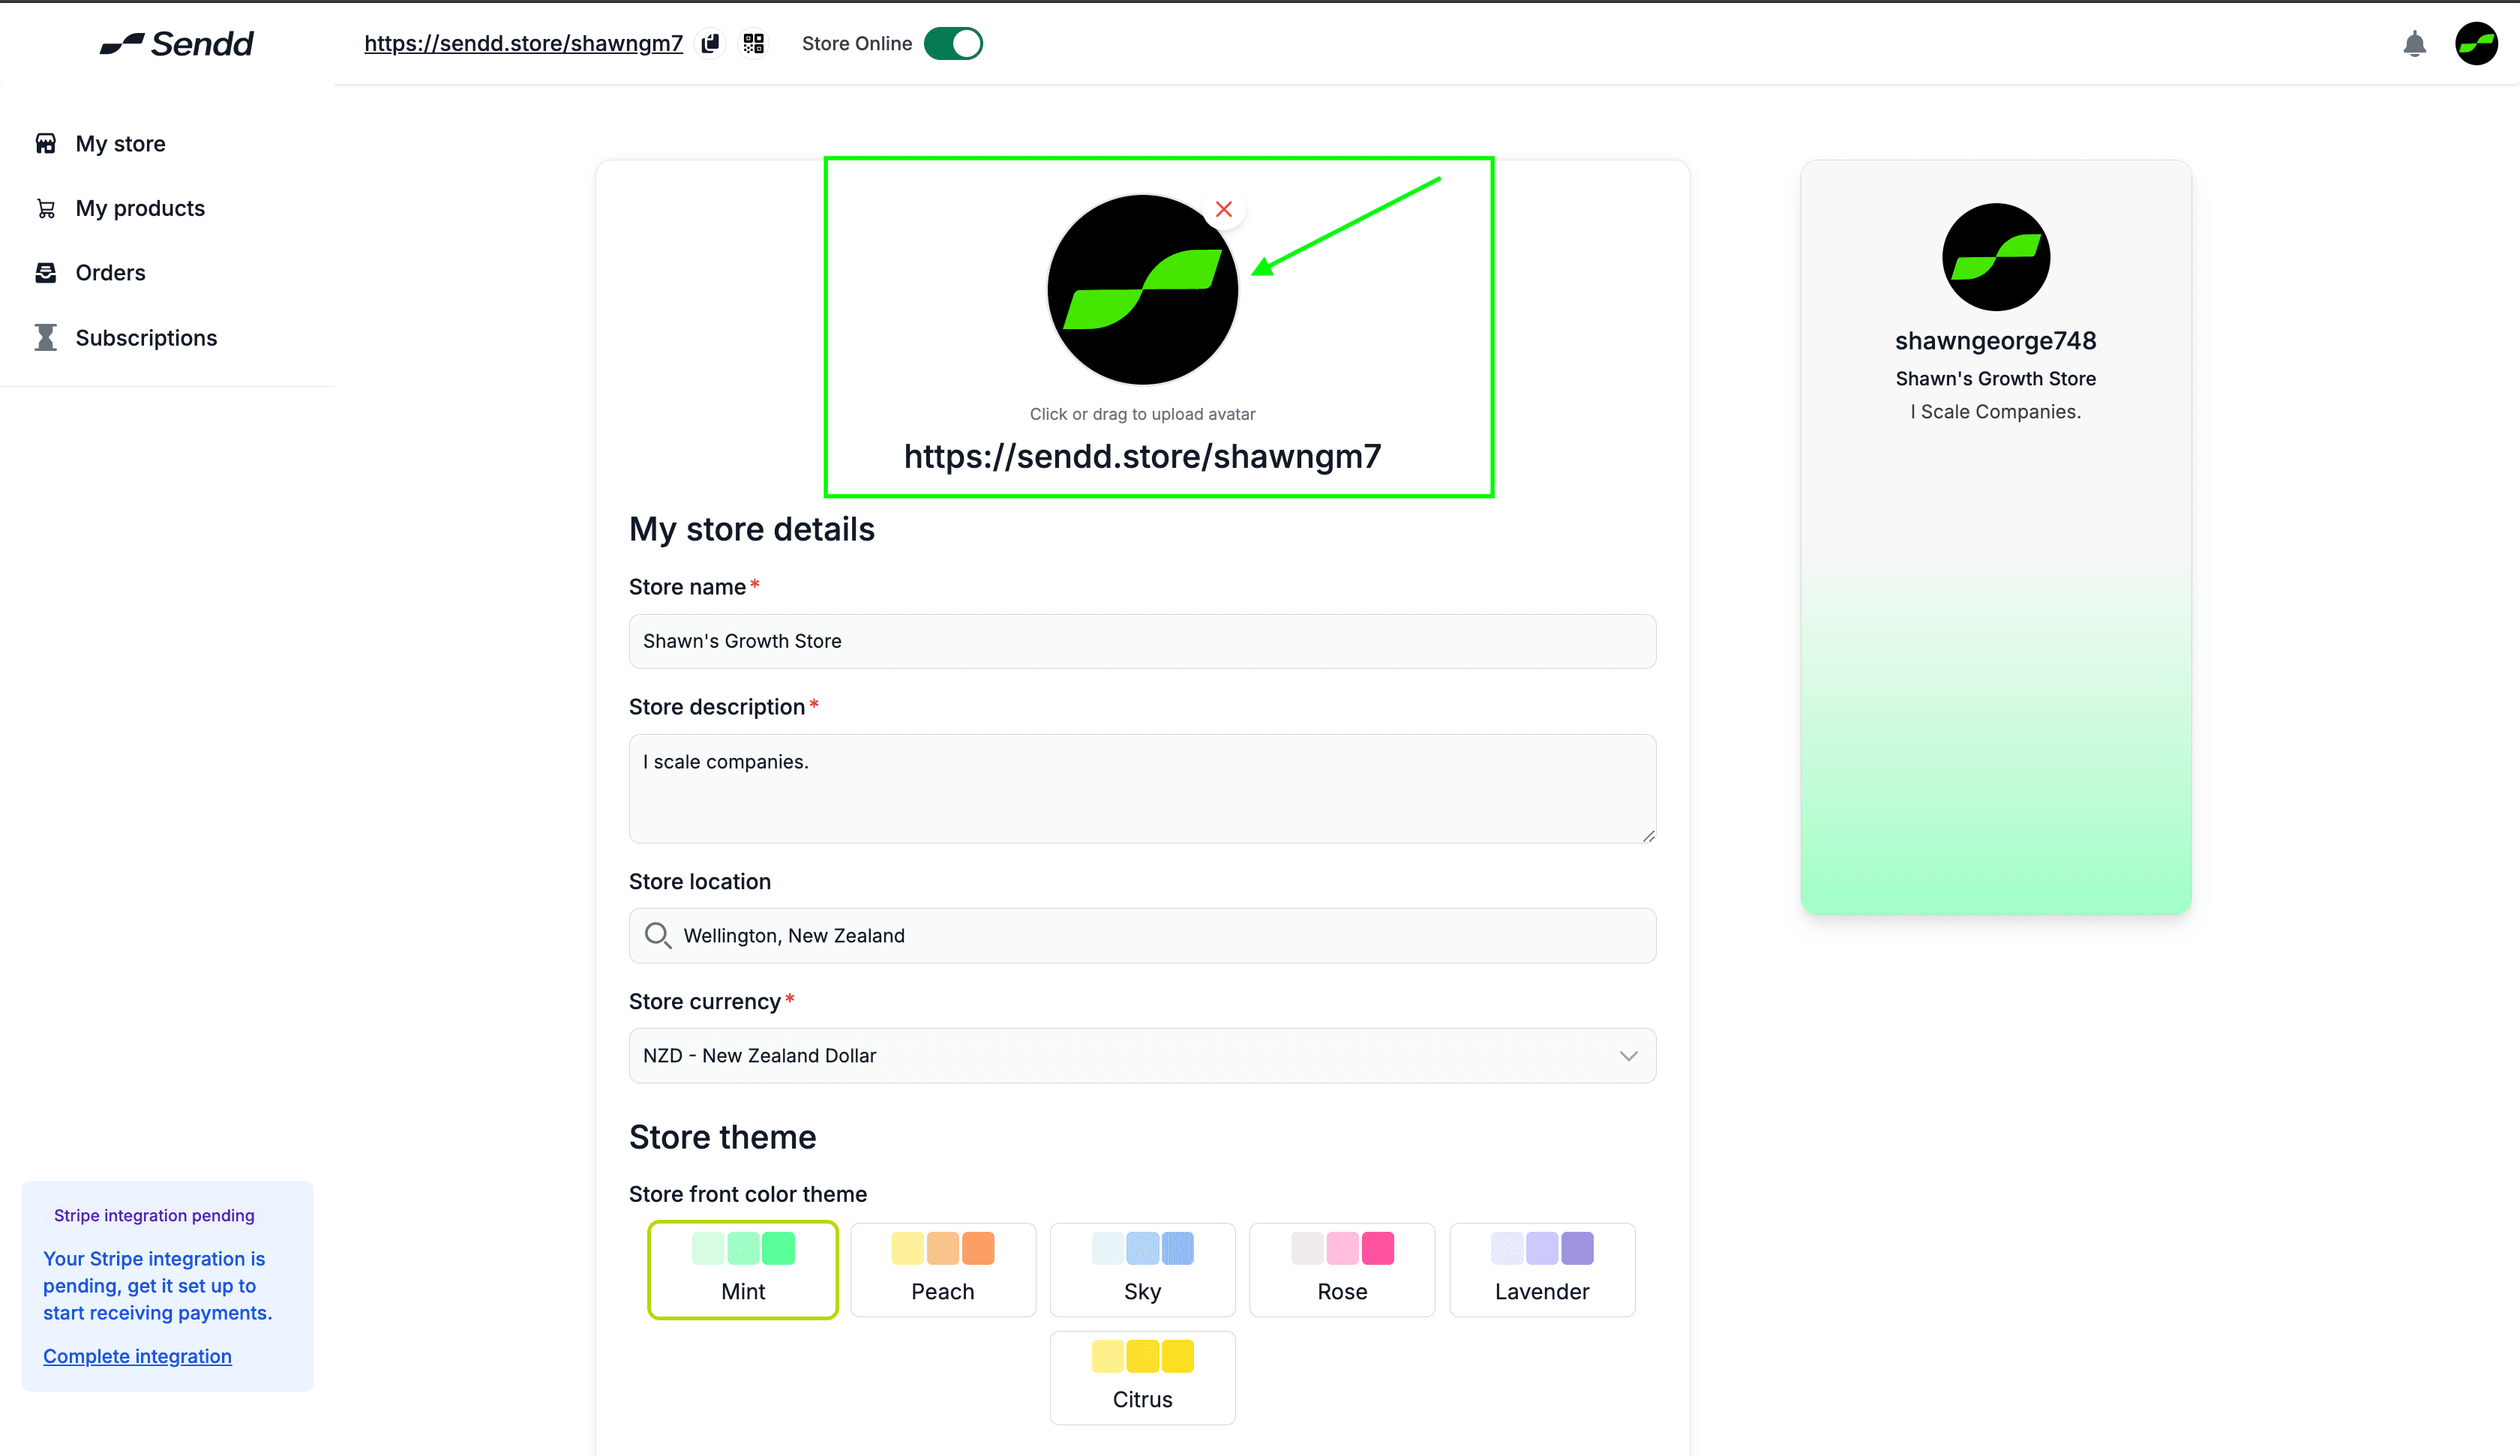Remove avatar with the red X

1223,209
